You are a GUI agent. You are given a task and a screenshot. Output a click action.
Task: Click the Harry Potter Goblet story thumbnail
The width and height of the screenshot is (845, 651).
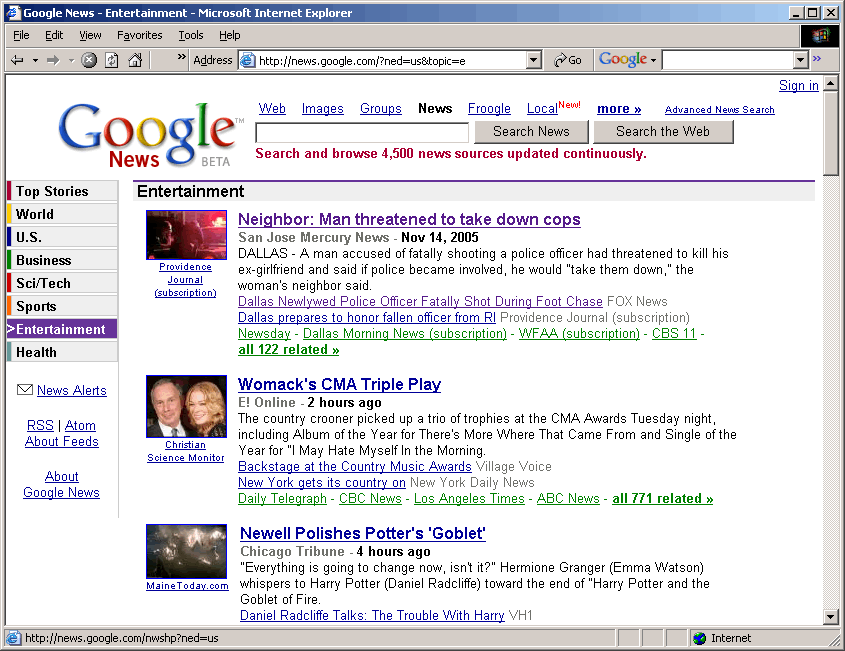(186, 551)
